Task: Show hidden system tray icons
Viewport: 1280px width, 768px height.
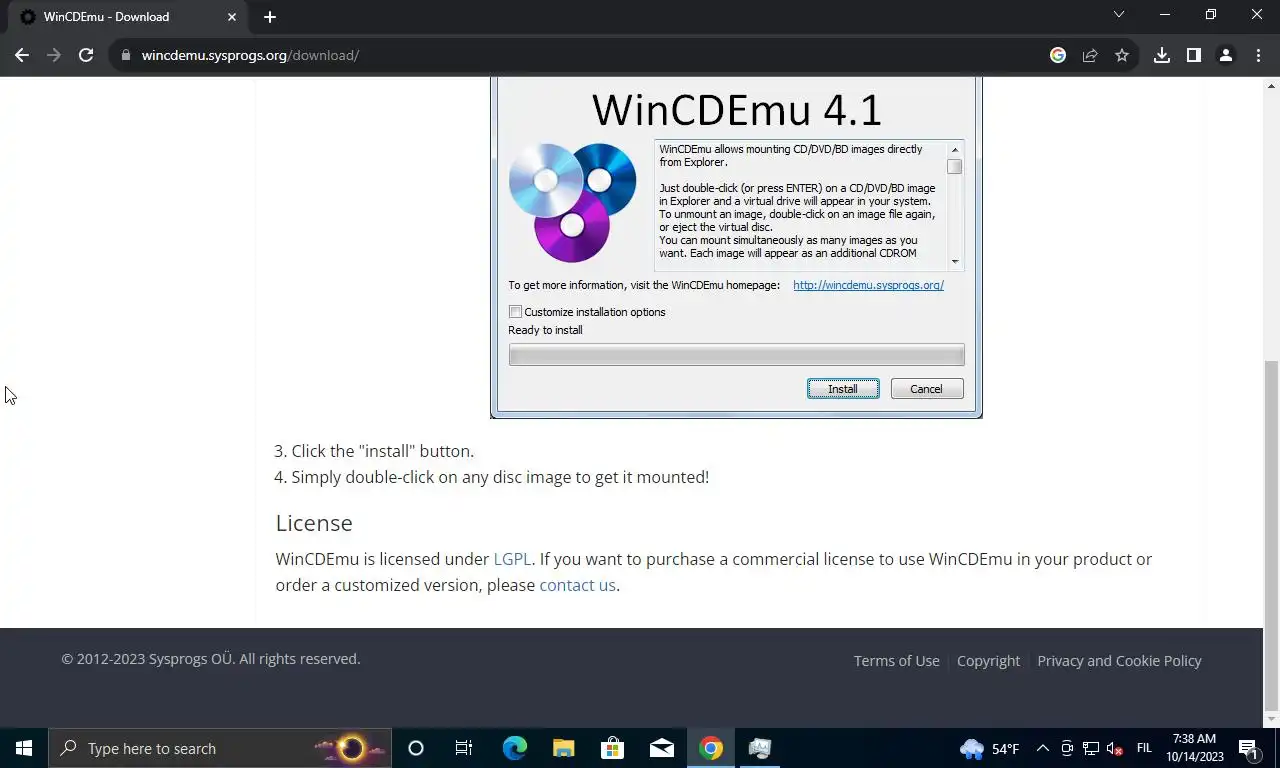Action: [1042, 748]
